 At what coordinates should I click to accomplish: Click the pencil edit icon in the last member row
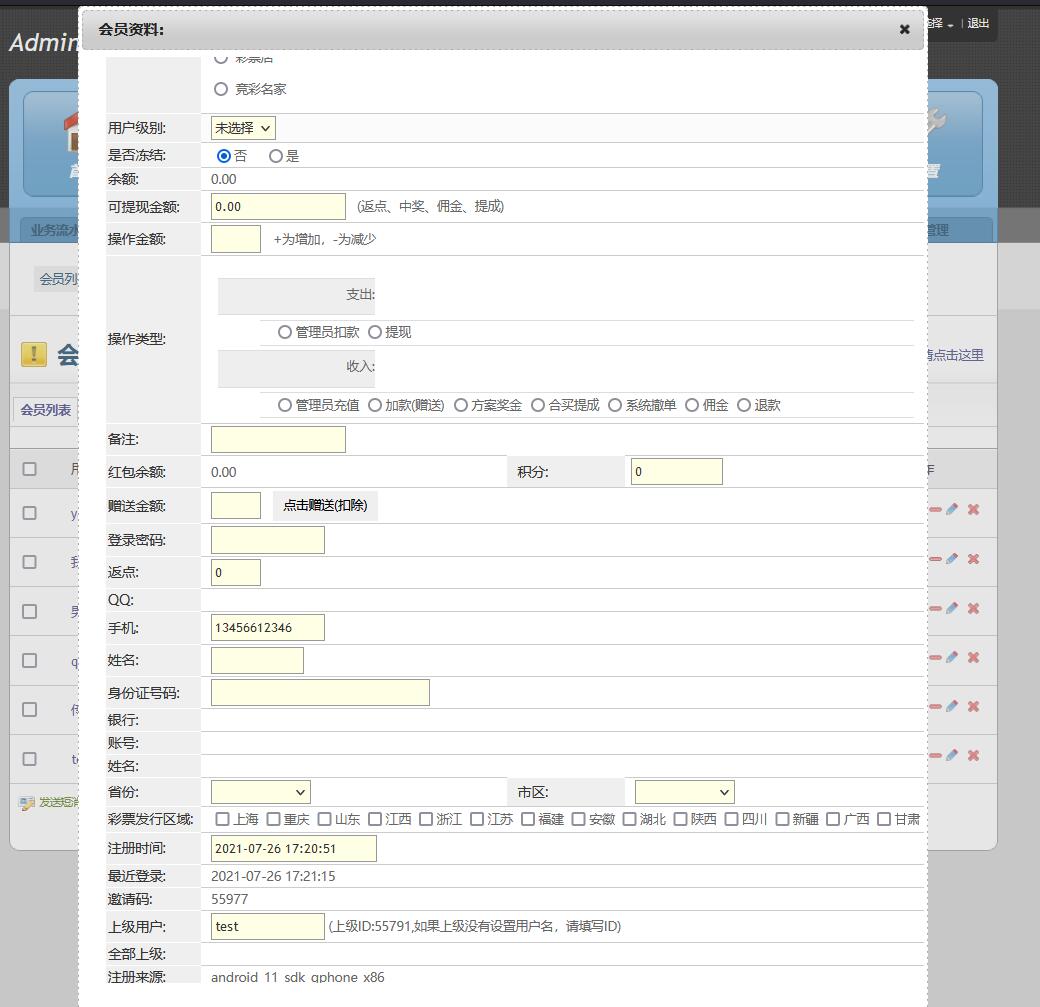pyautogui.click(x=952, y=755)
